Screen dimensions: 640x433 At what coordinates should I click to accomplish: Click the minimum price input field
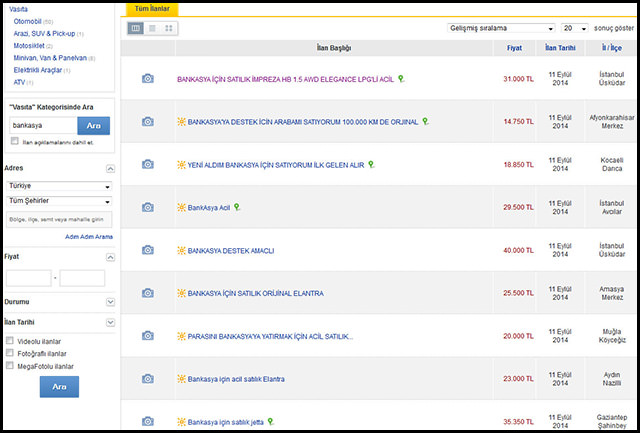point(28,278)
